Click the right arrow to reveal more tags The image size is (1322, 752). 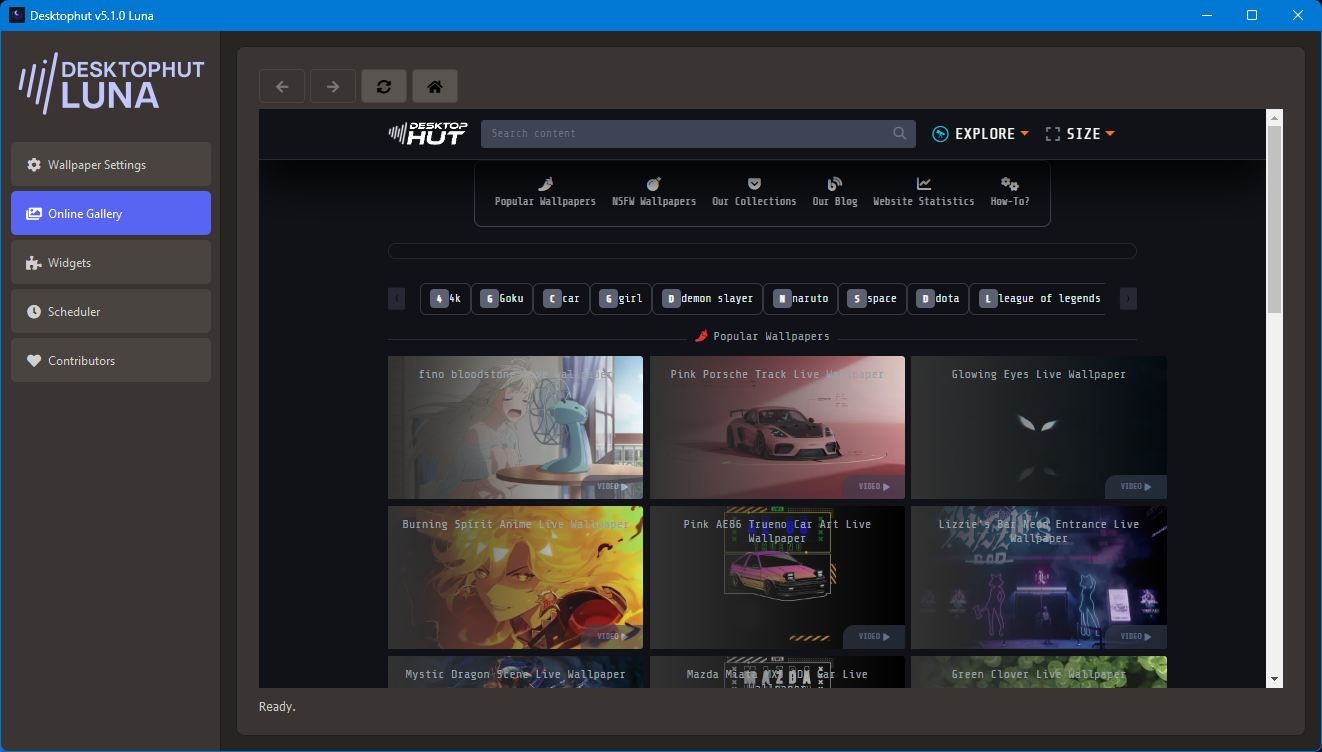1128,298
